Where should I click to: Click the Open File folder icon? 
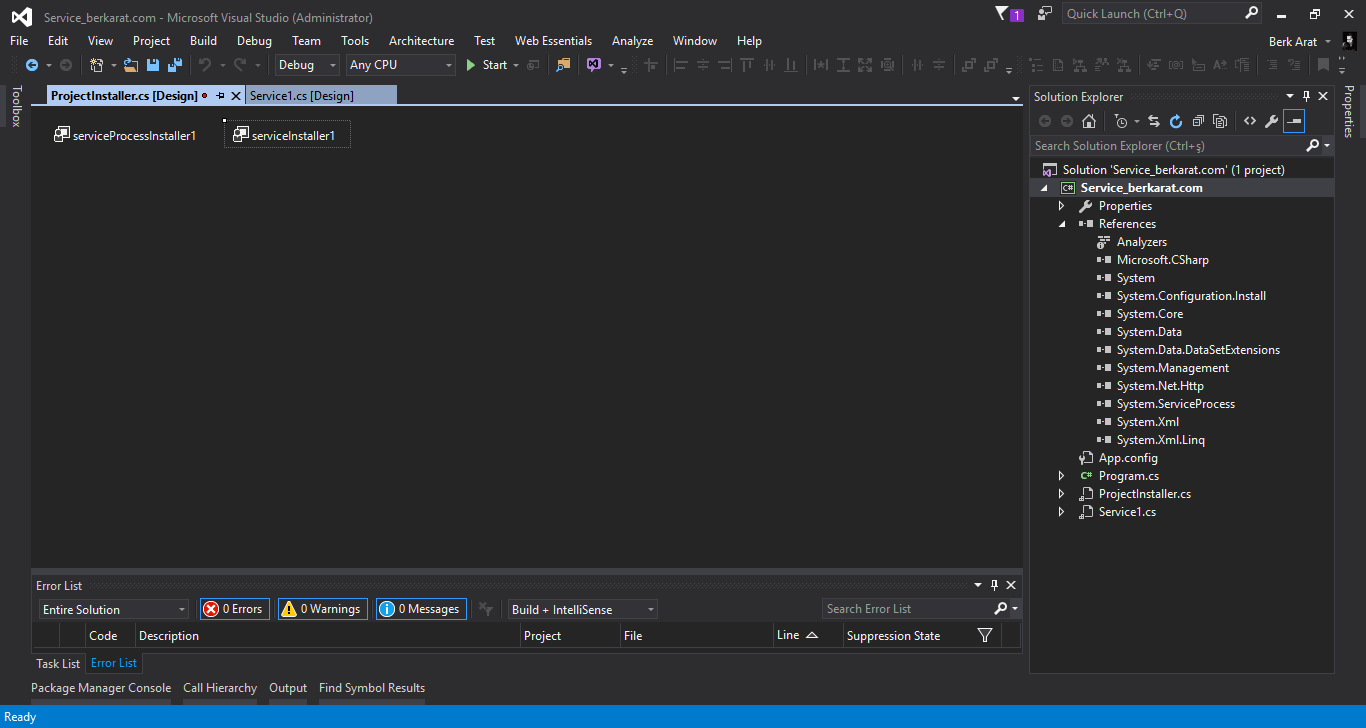tap(131, 65)
